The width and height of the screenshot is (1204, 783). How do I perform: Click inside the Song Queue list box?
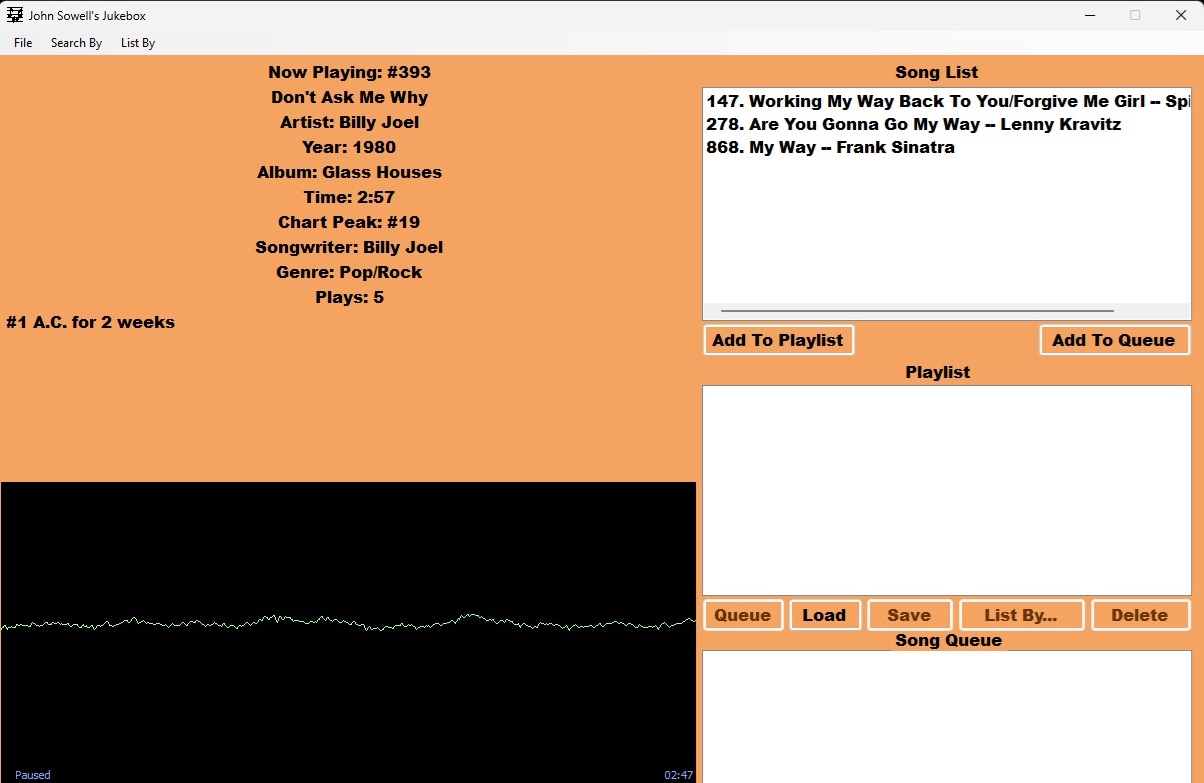946,715
